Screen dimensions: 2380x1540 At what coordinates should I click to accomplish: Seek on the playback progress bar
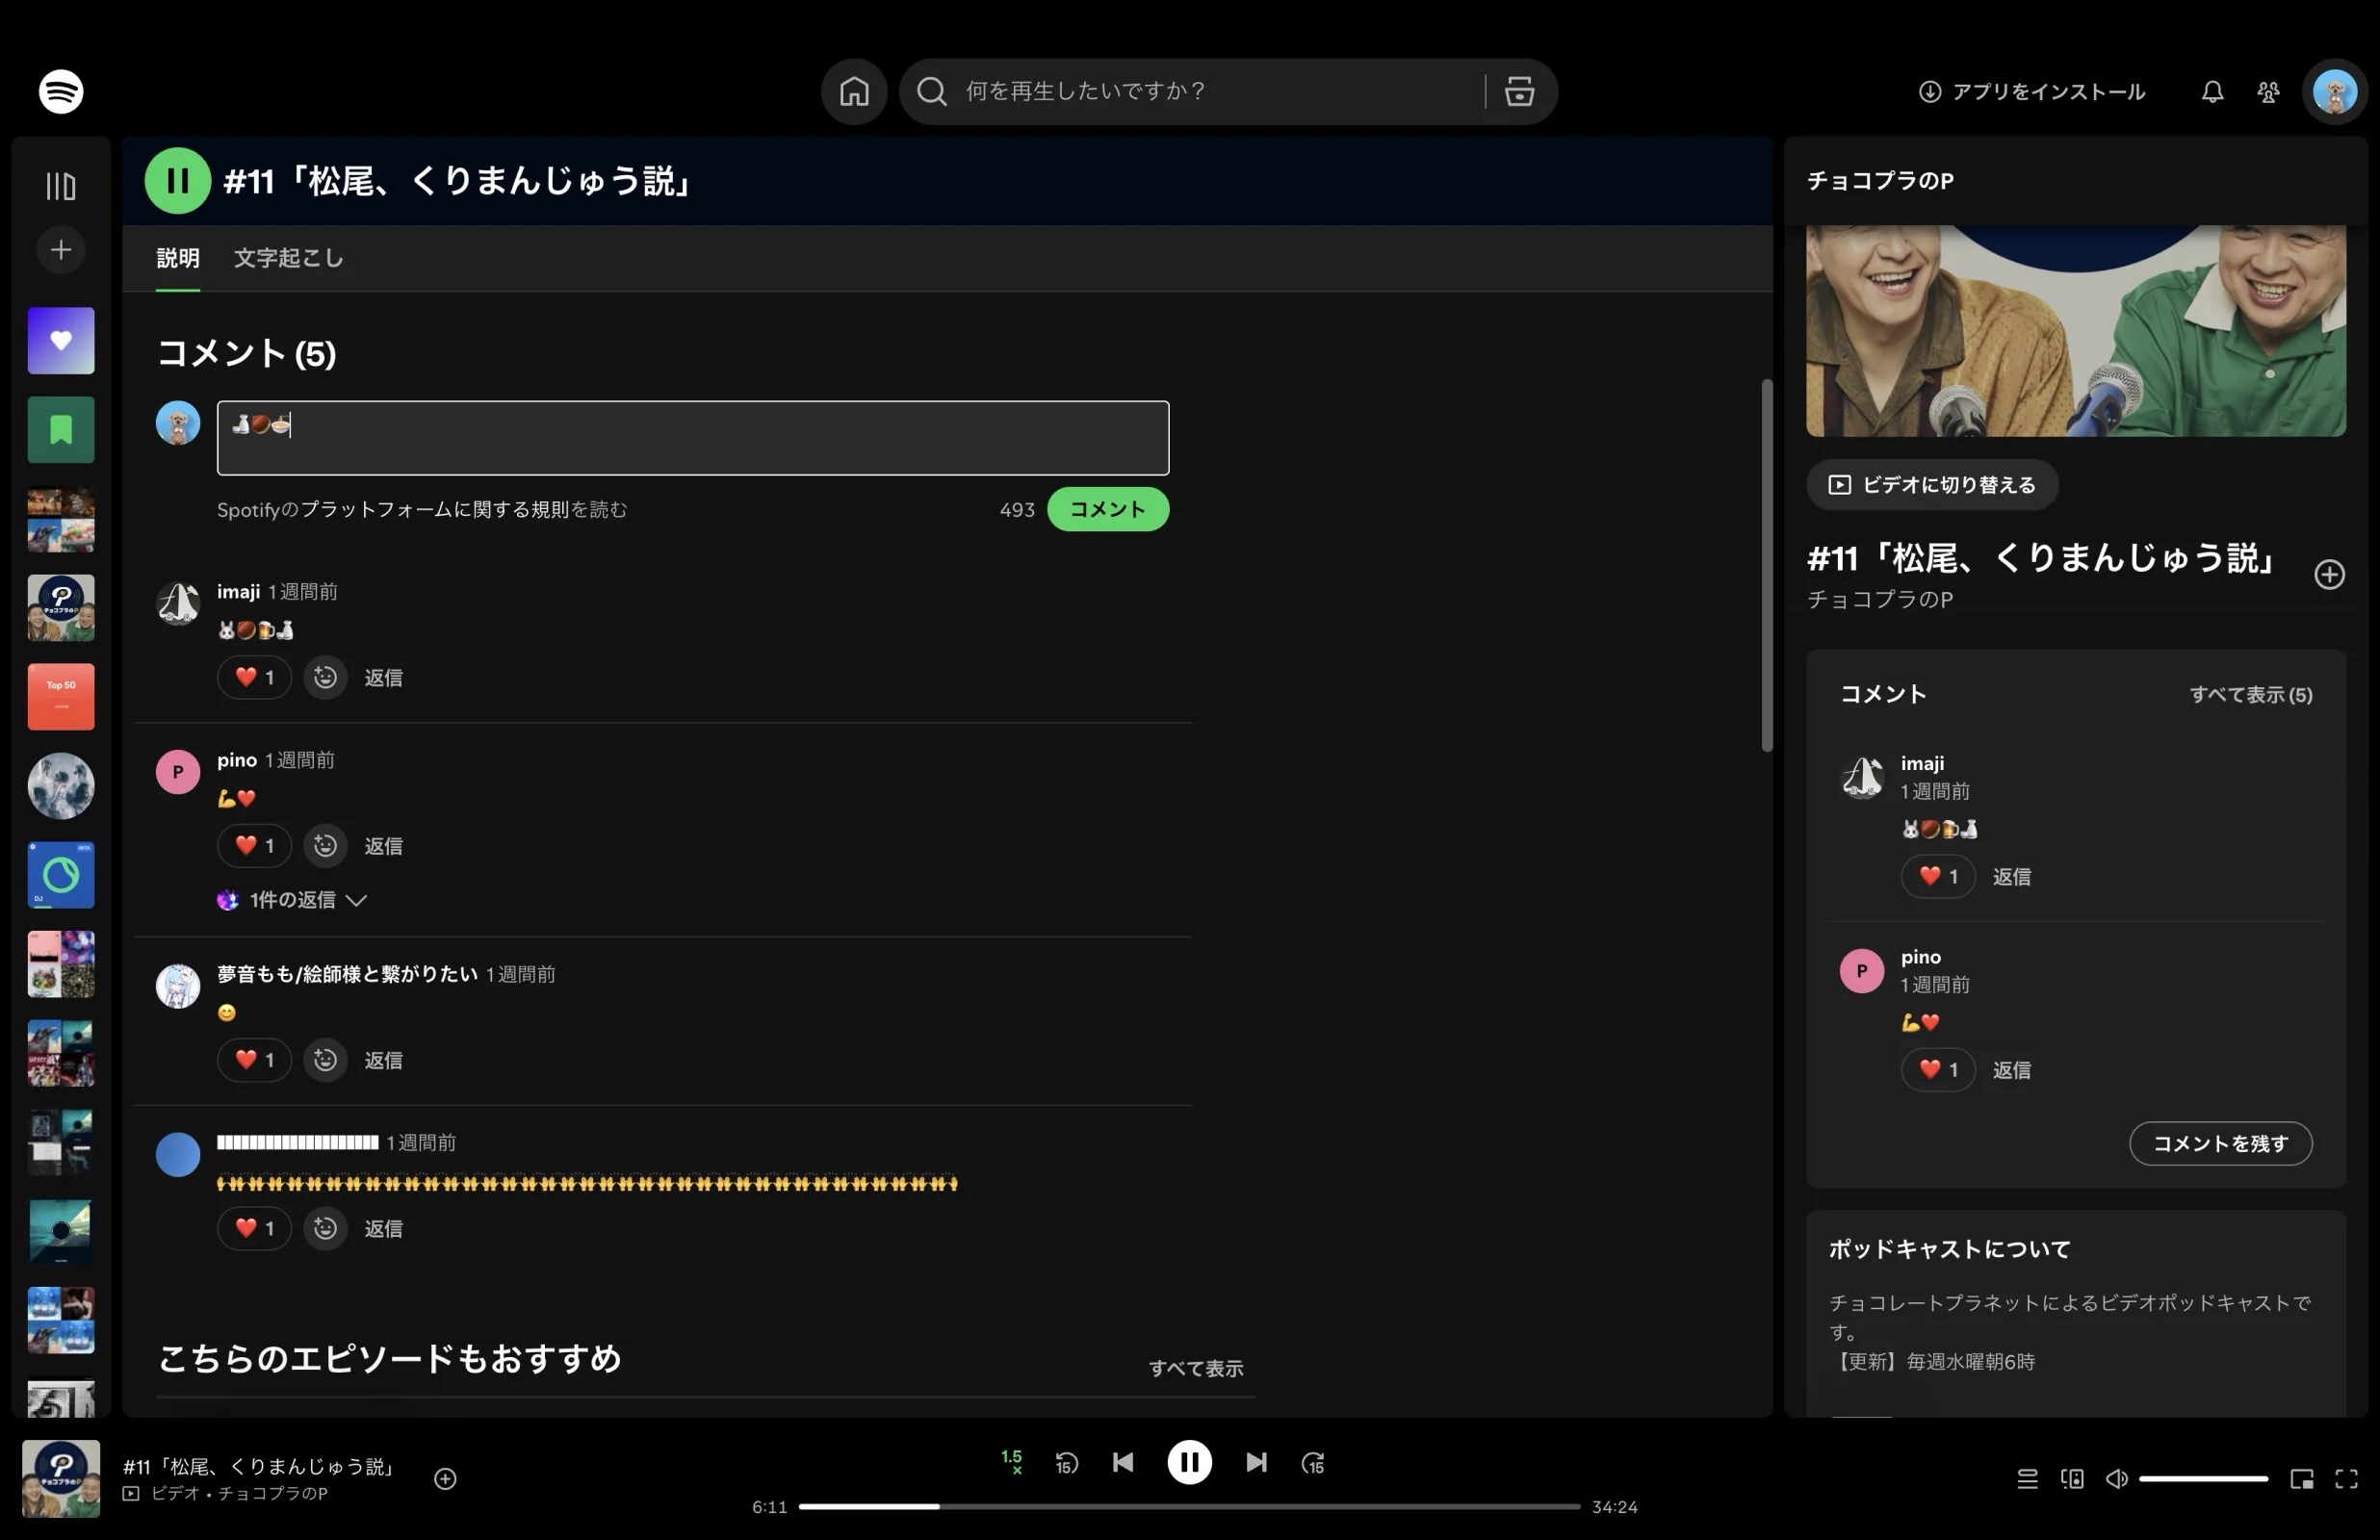coord(1189,1506)
